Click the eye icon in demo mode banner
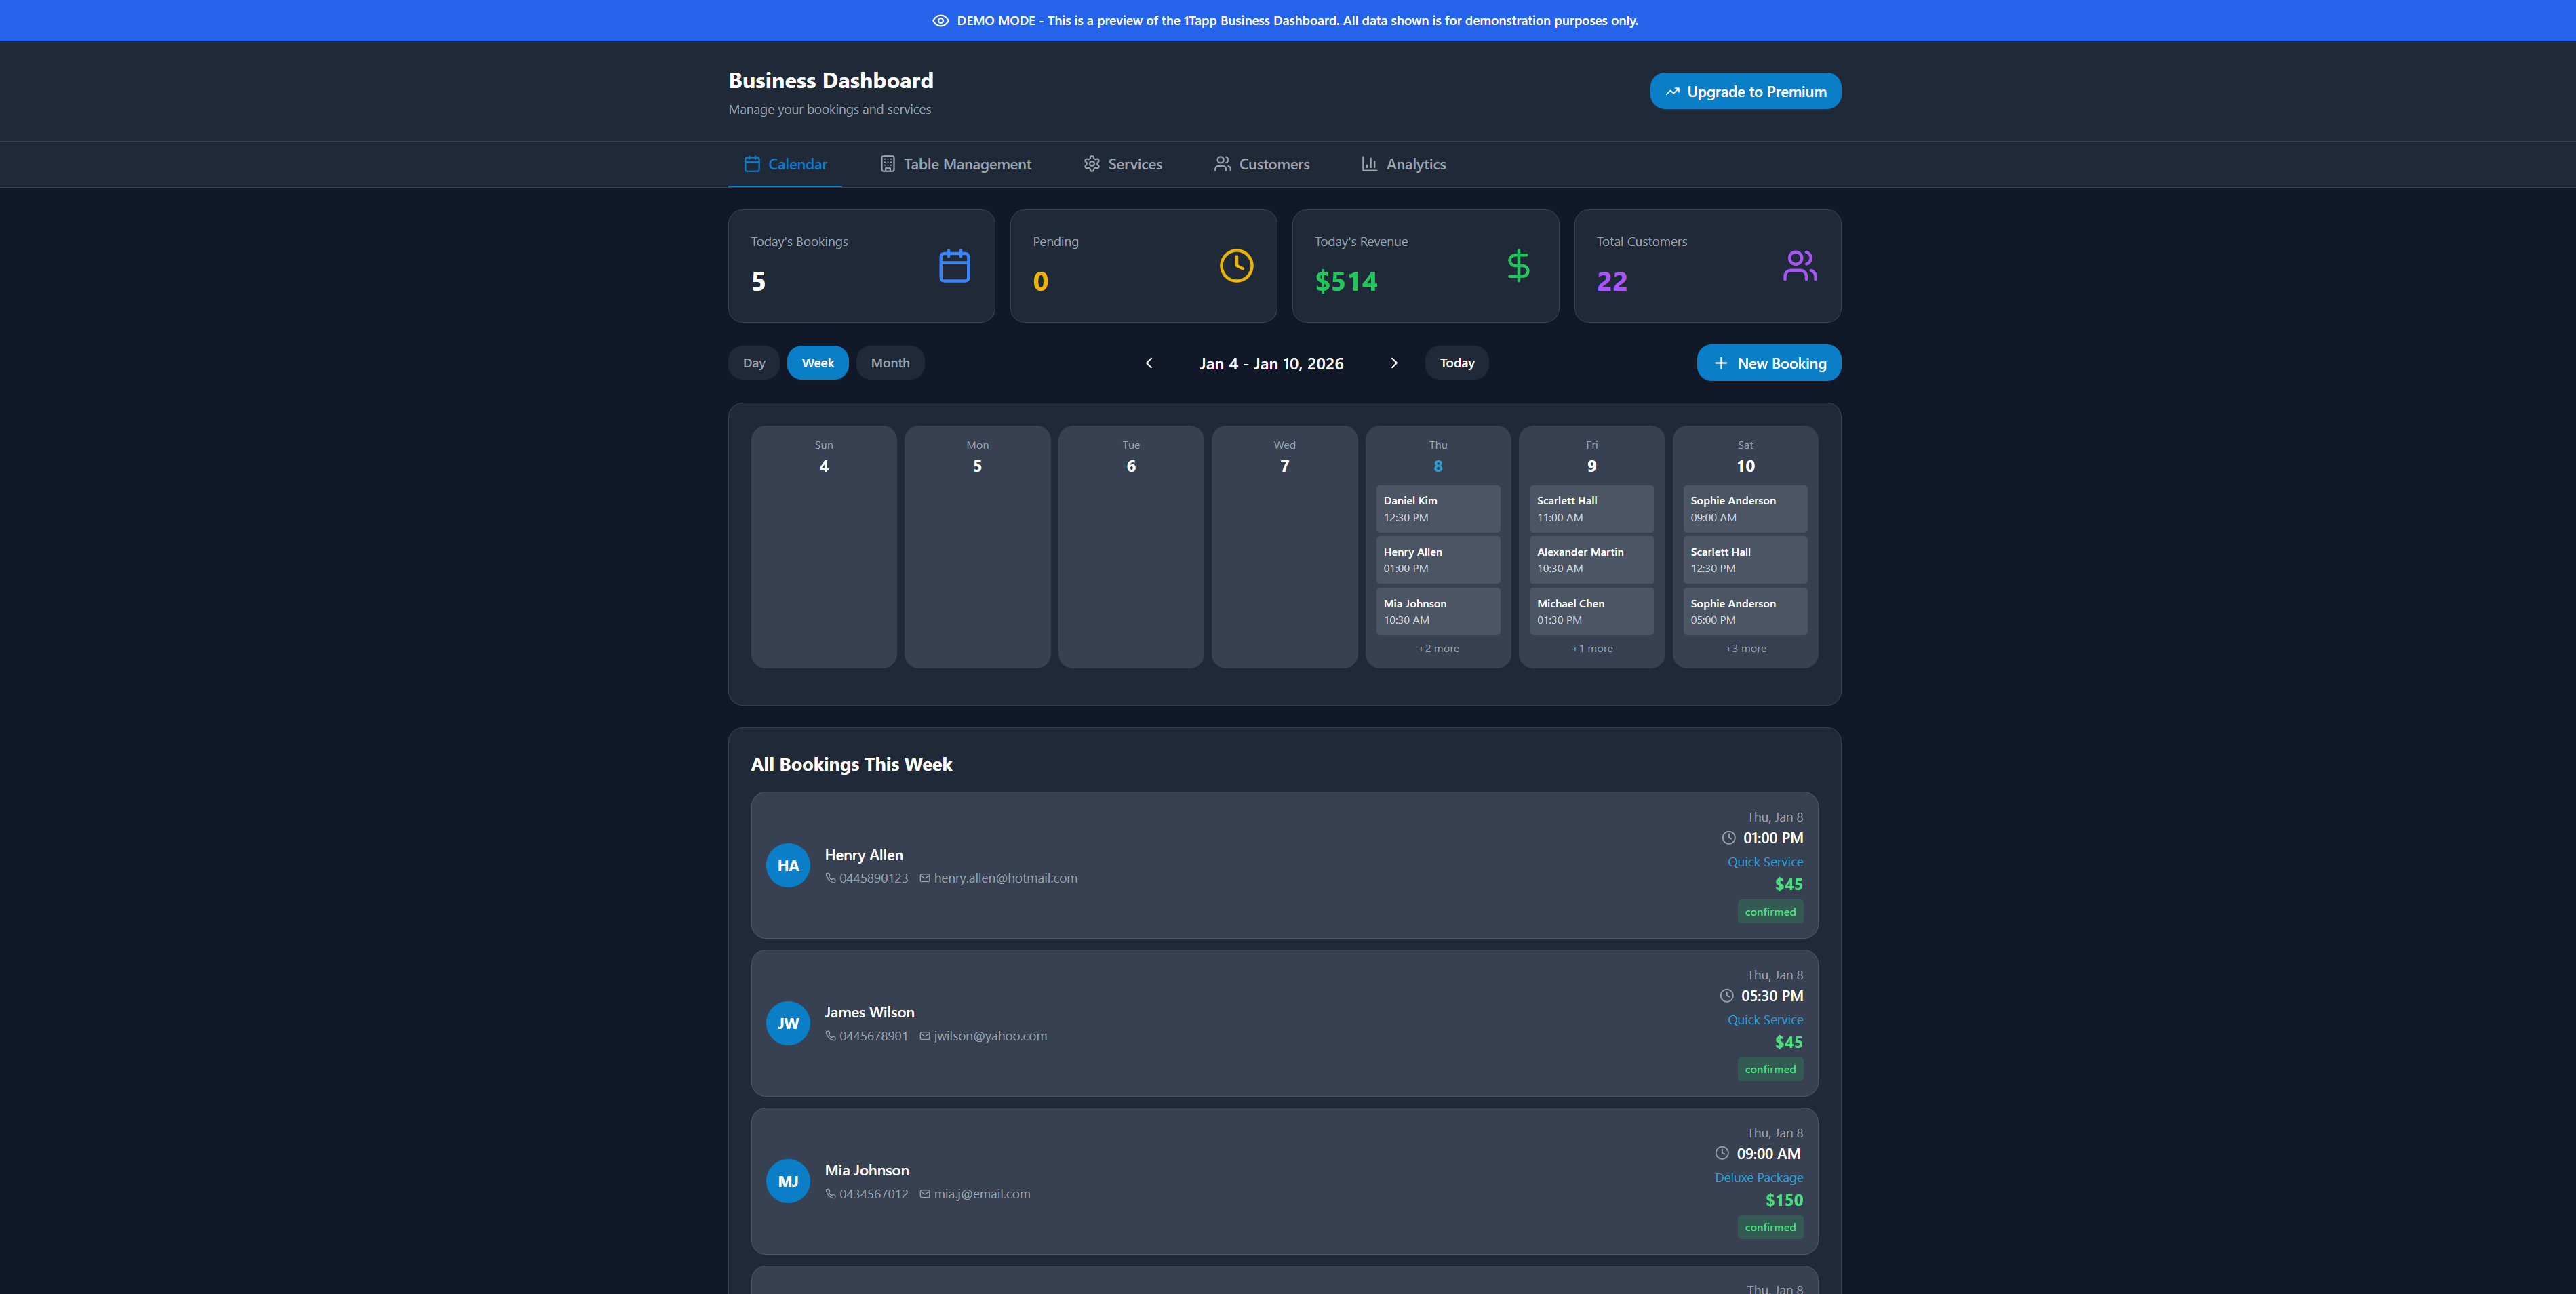The height and width of the screenshot is (1294, 2576). coord(940,21)
